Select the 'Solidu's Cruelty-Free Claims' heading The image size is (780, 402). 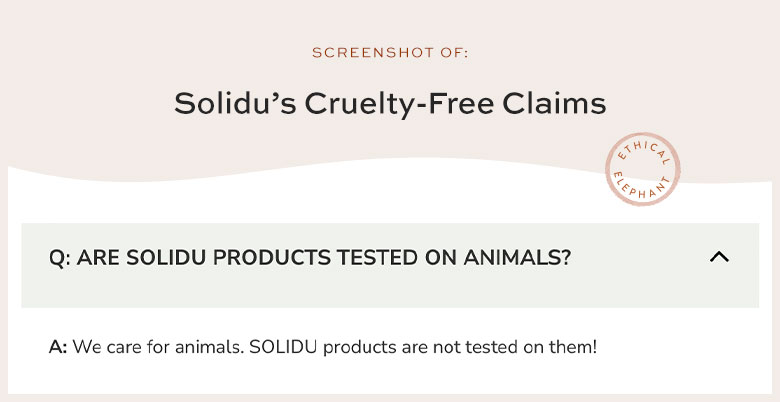click(390, 103)
